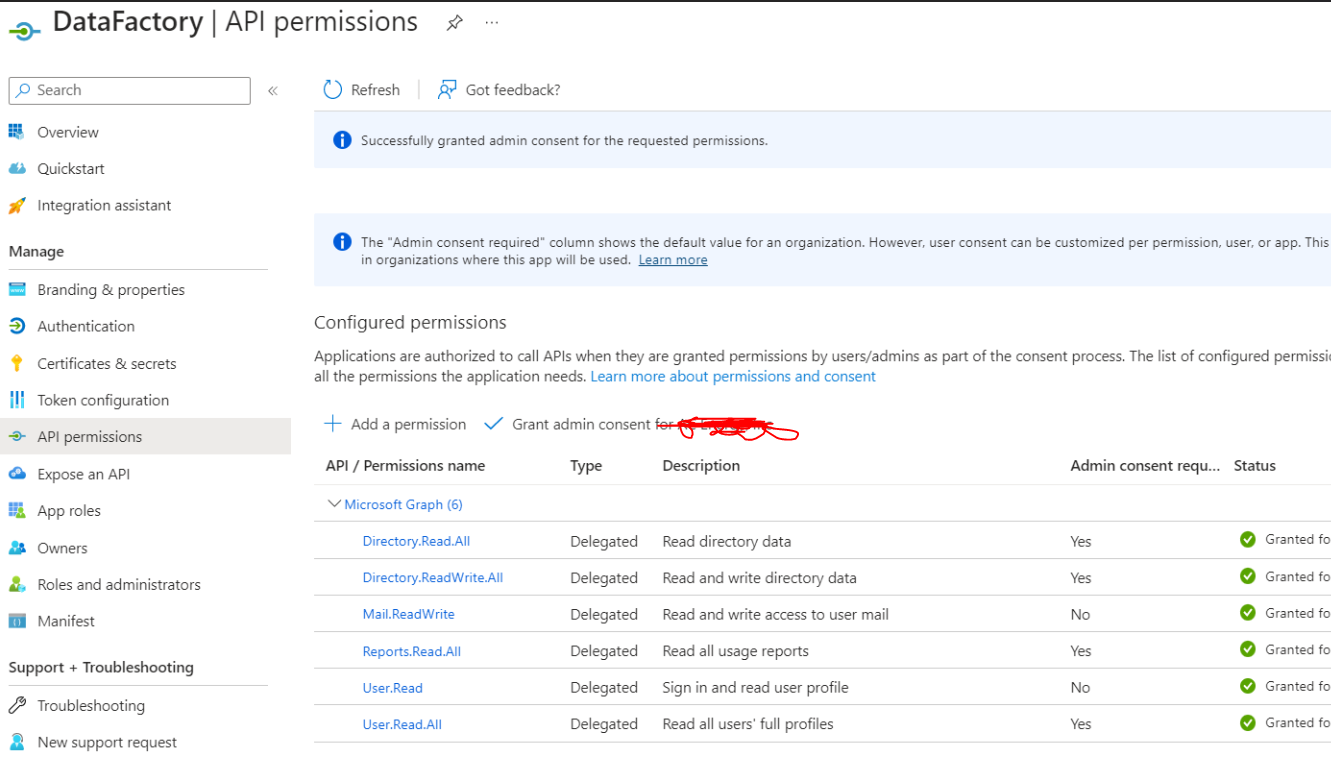Click the Token configuration bars icon
Screen dimensions: 1331x768
point(17,400)
